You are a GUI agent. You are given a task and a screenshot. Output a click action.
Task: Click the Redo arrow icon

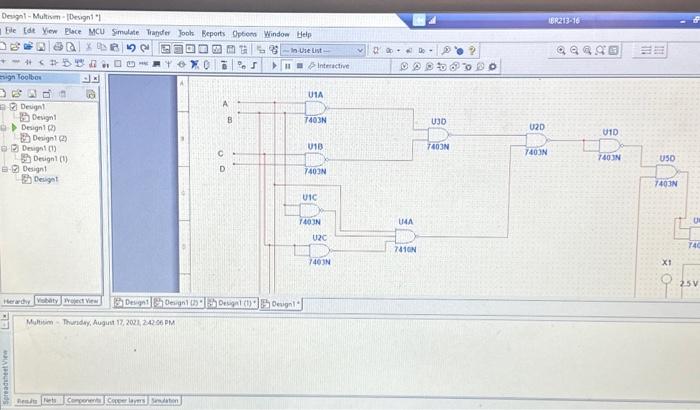tap(145, 48)
